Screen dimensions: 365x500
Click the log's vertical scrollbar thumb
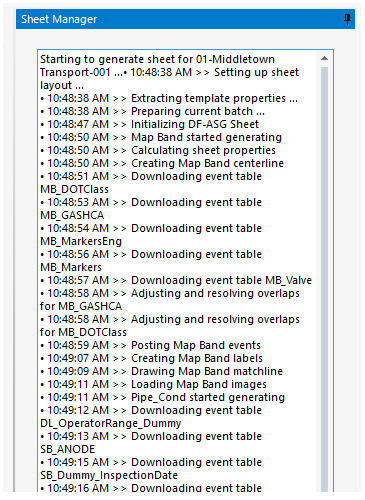pos(324,279)
